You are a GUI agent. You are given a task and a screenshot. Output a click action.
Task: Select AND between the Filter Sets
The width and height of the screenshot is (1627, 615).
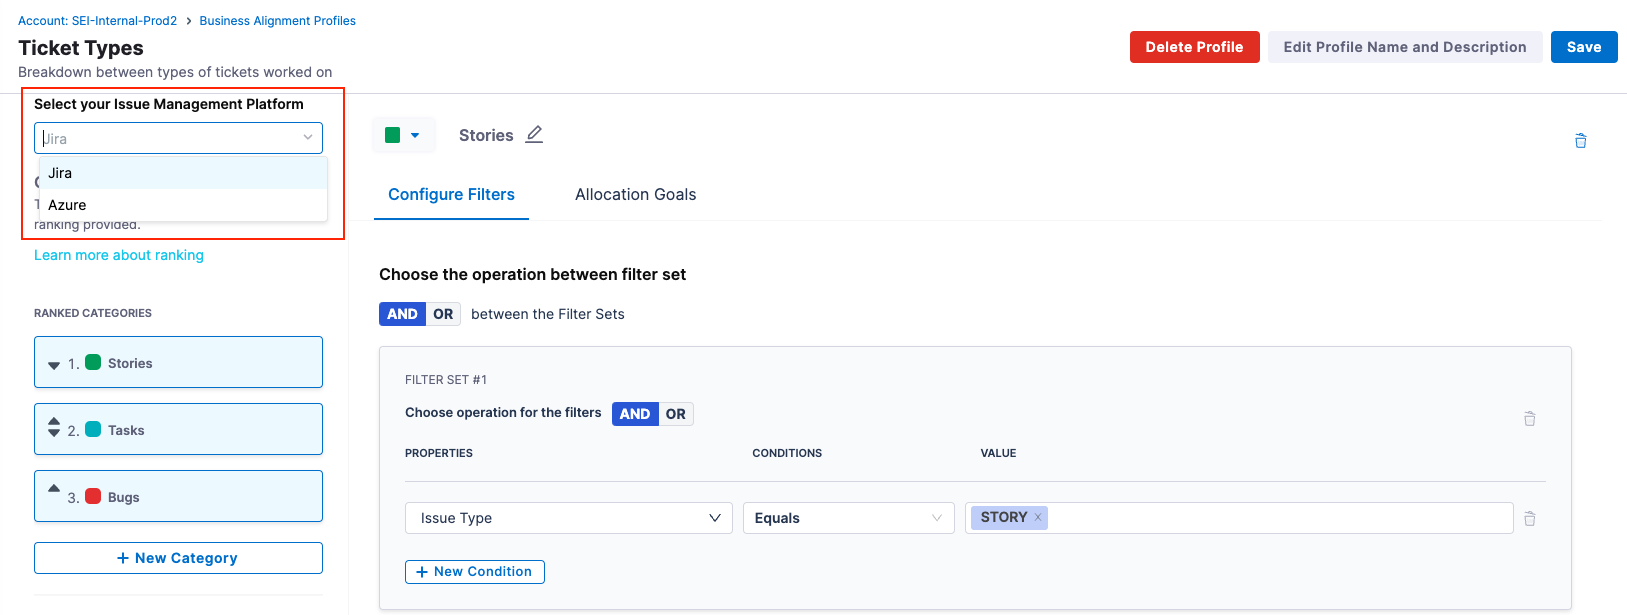[x=402, y=314]
